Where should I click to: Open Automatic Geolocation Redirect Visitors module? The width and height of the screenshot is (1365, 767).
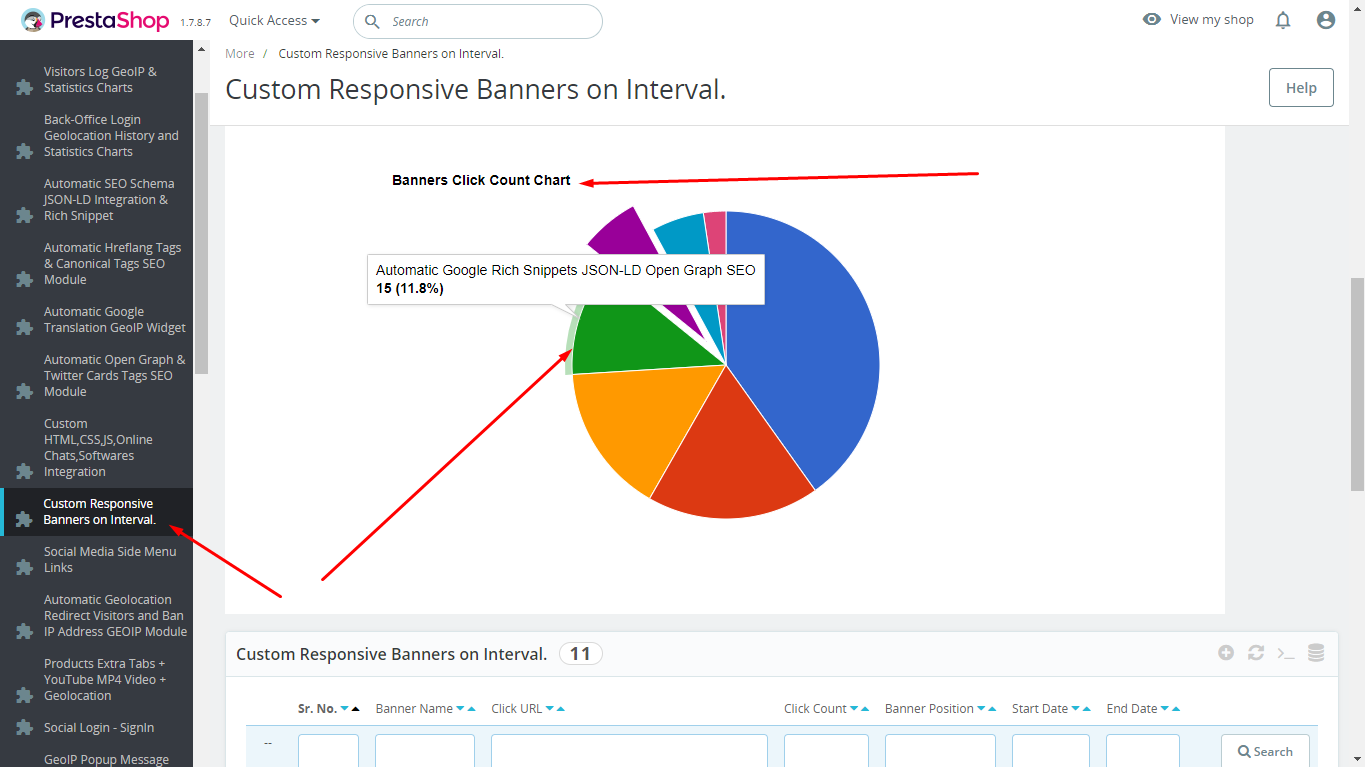(115, 616)
